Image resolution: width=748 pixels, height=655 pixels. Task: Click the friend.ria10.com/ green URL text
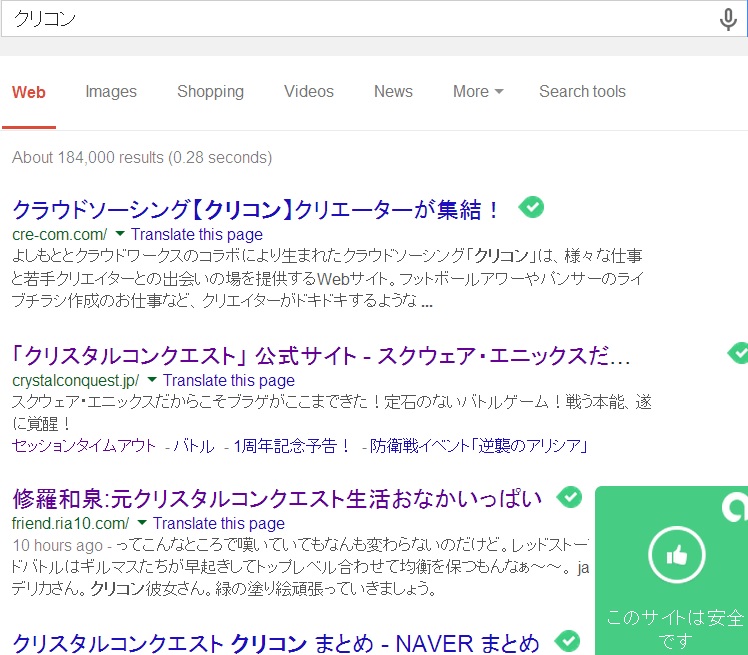(x=70, y=524)
